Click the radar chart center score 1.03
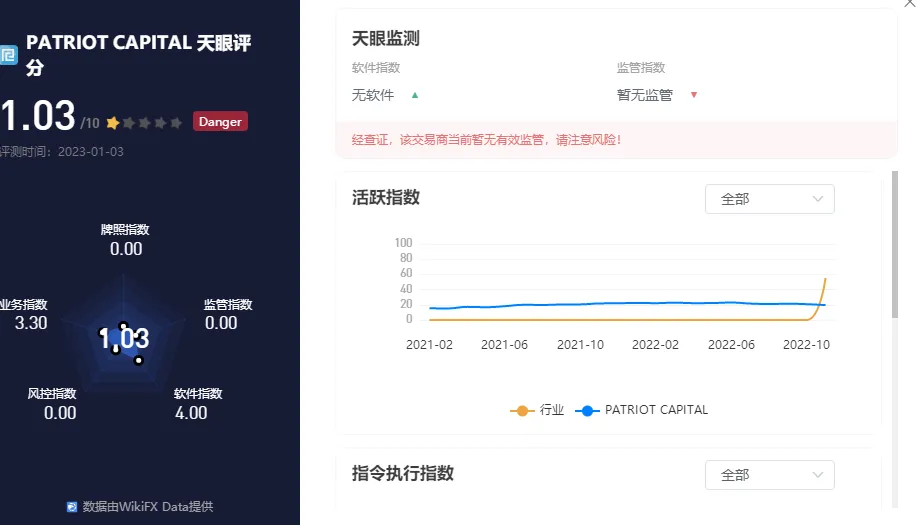This screenshot has width=919, height=525. pos(124,339)
